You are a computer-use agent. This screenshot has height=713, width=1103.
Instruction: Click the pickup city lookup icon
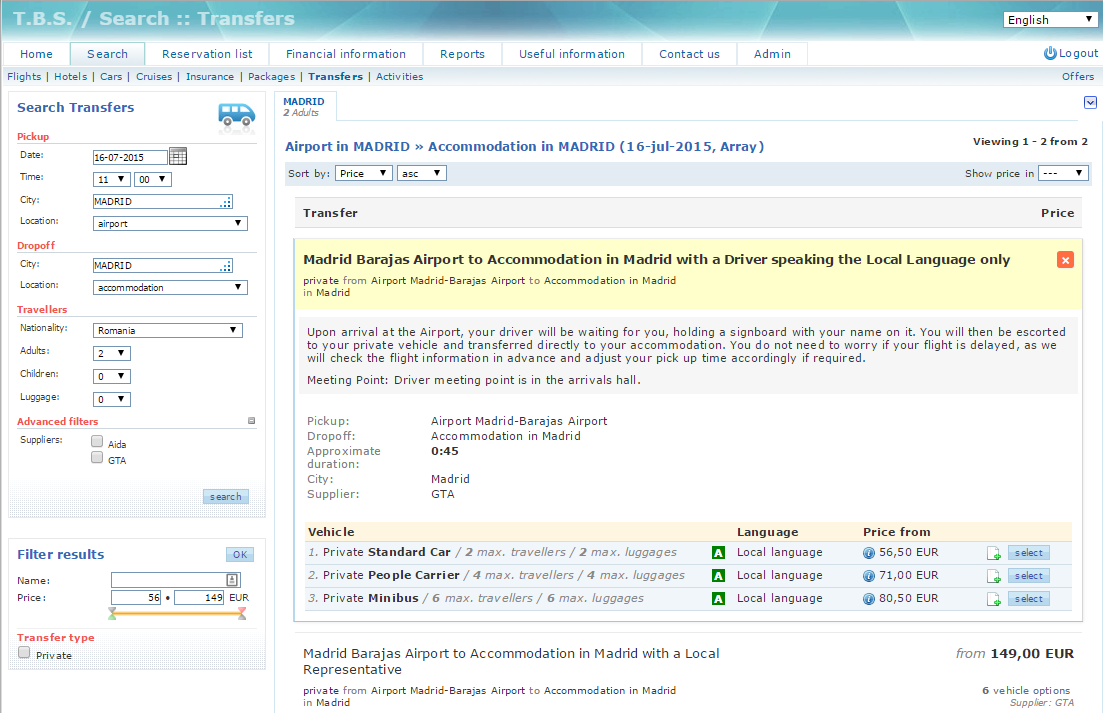click(226, 202)
